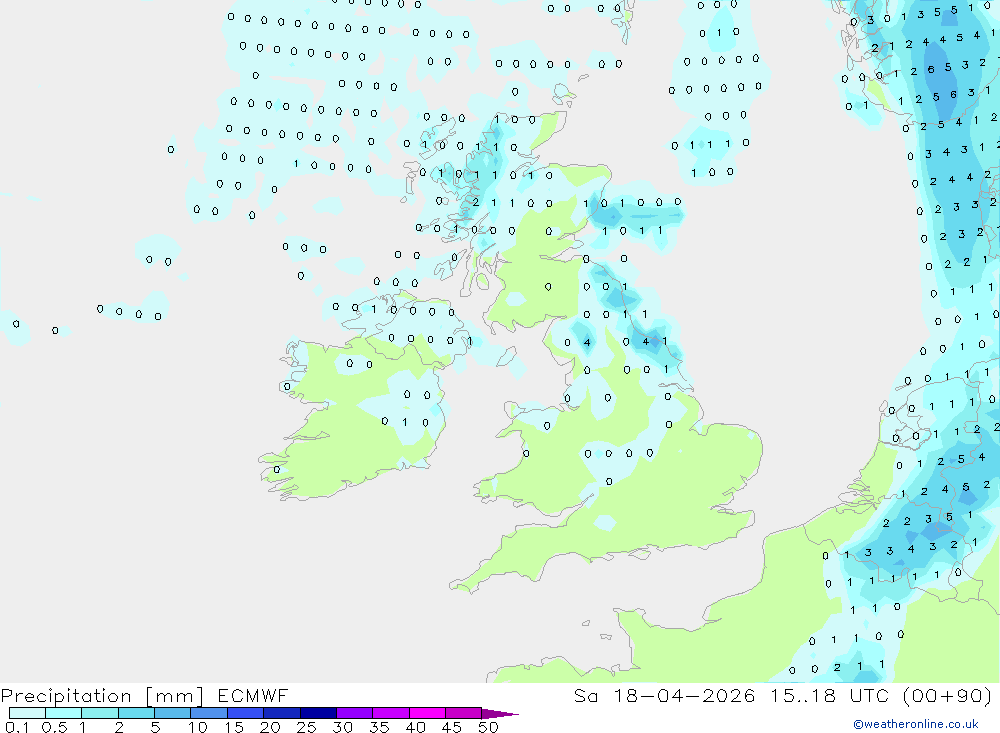Select the "ECMWF" model label

[253, 695]
